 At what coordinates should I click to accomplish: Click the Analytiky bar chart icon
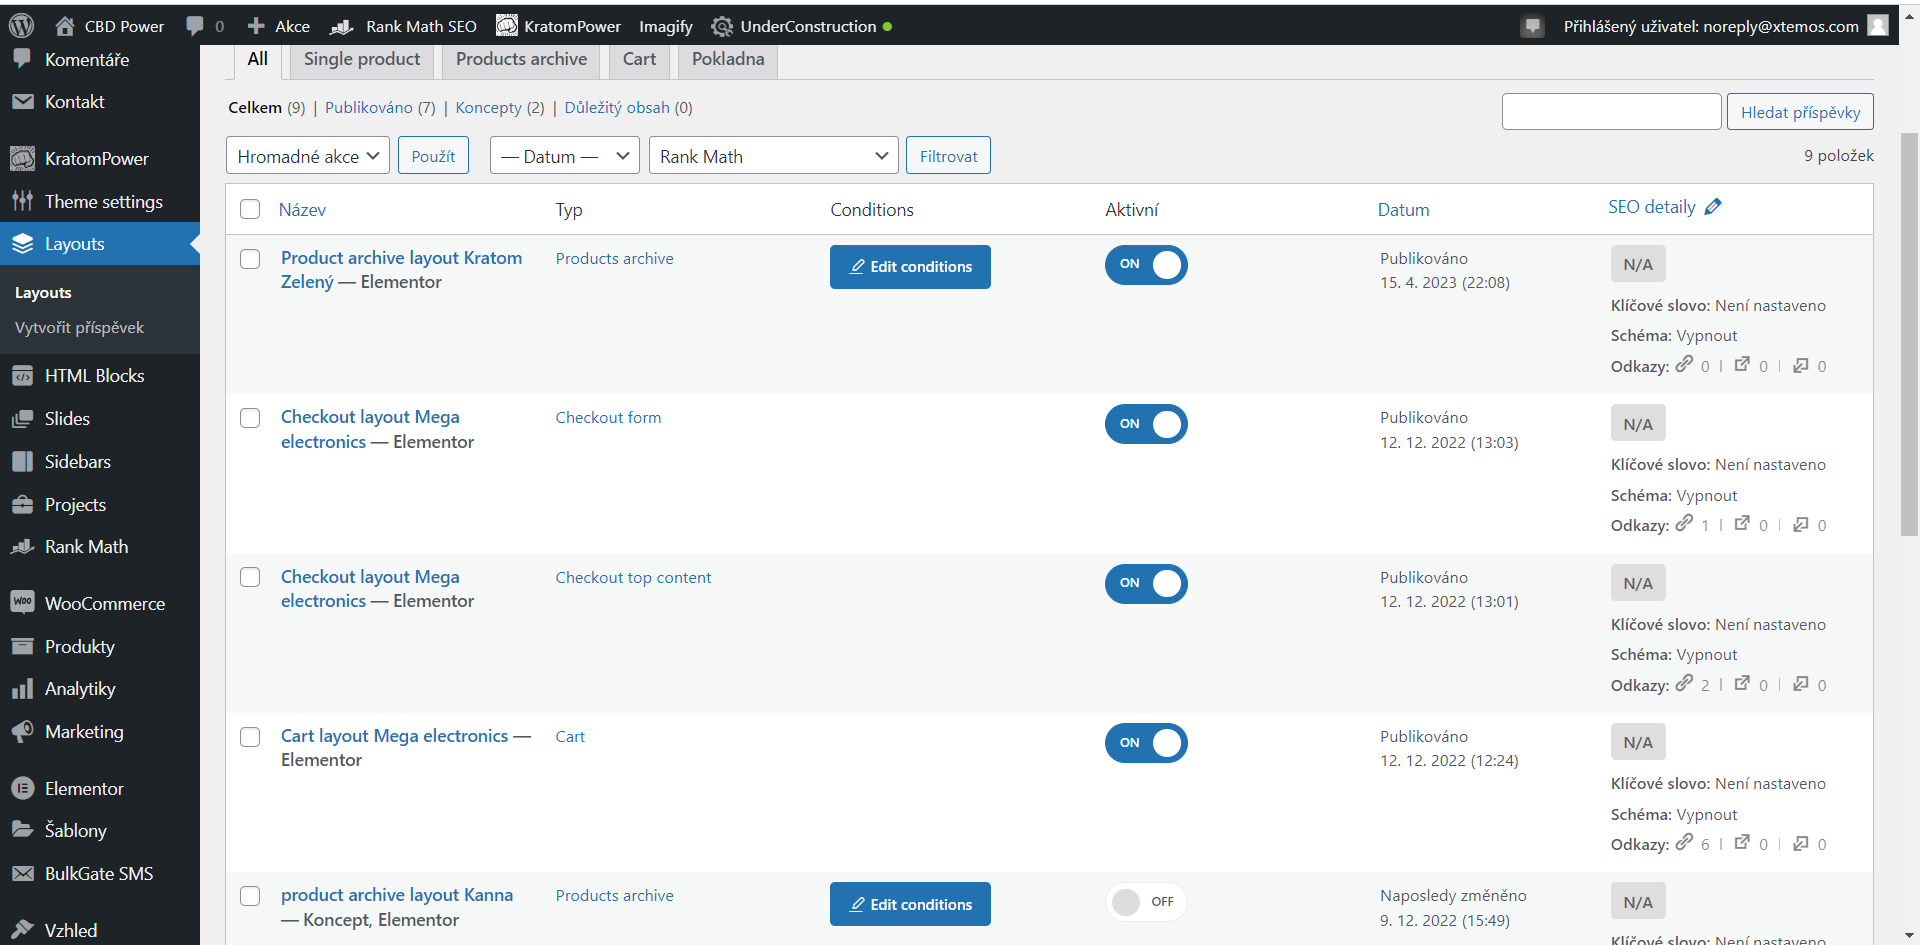(22, 689)
